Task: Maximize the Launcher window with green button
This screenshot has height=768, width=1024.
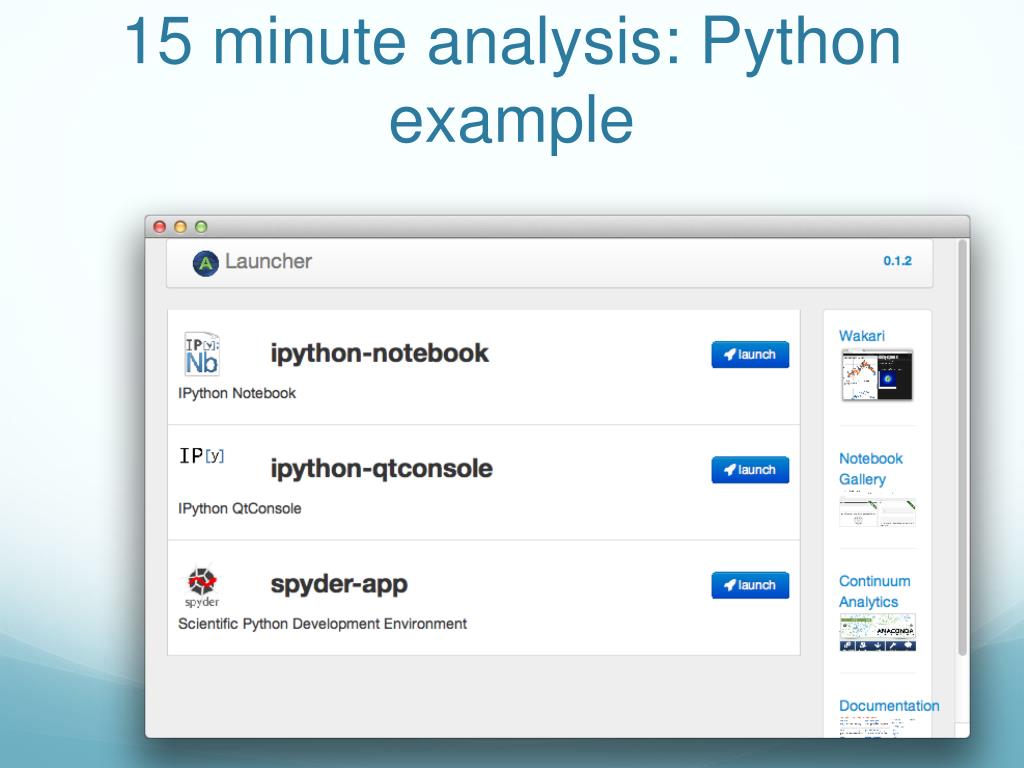Action: tap(201, 227)
